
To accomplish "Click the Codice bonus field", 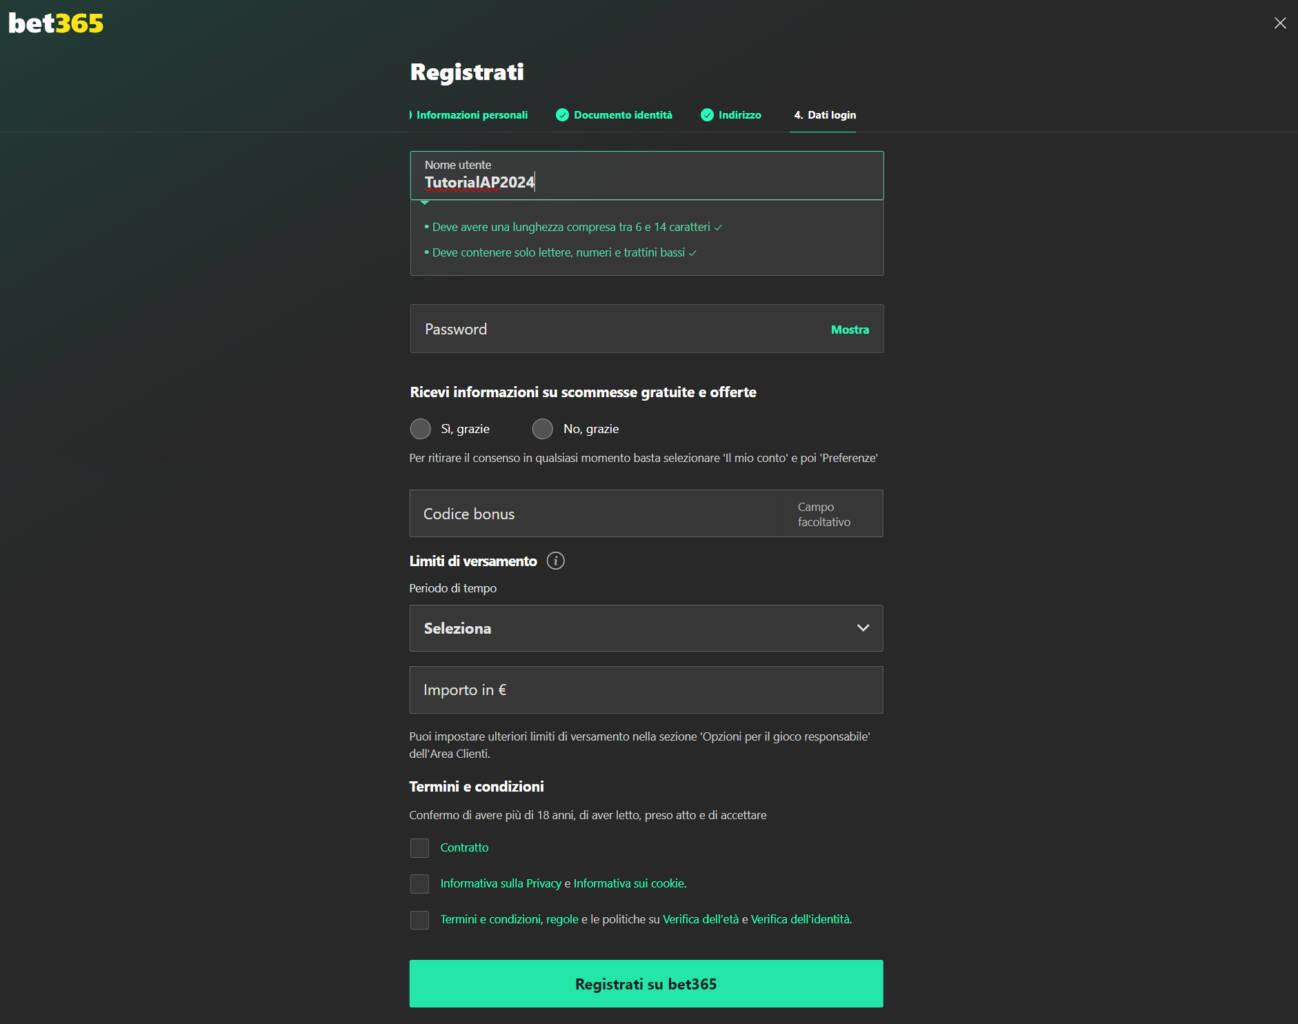I will click(646, 514).
